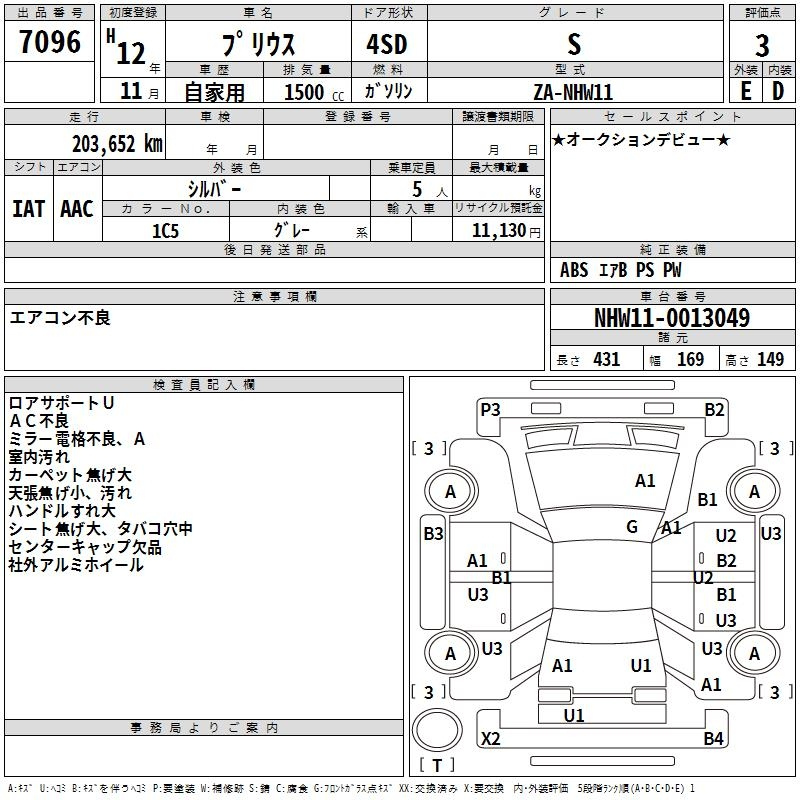This screenshot has width=800, height=800.
Task: Select inspector note 社外アルミホイール
Action: [76, 565]
